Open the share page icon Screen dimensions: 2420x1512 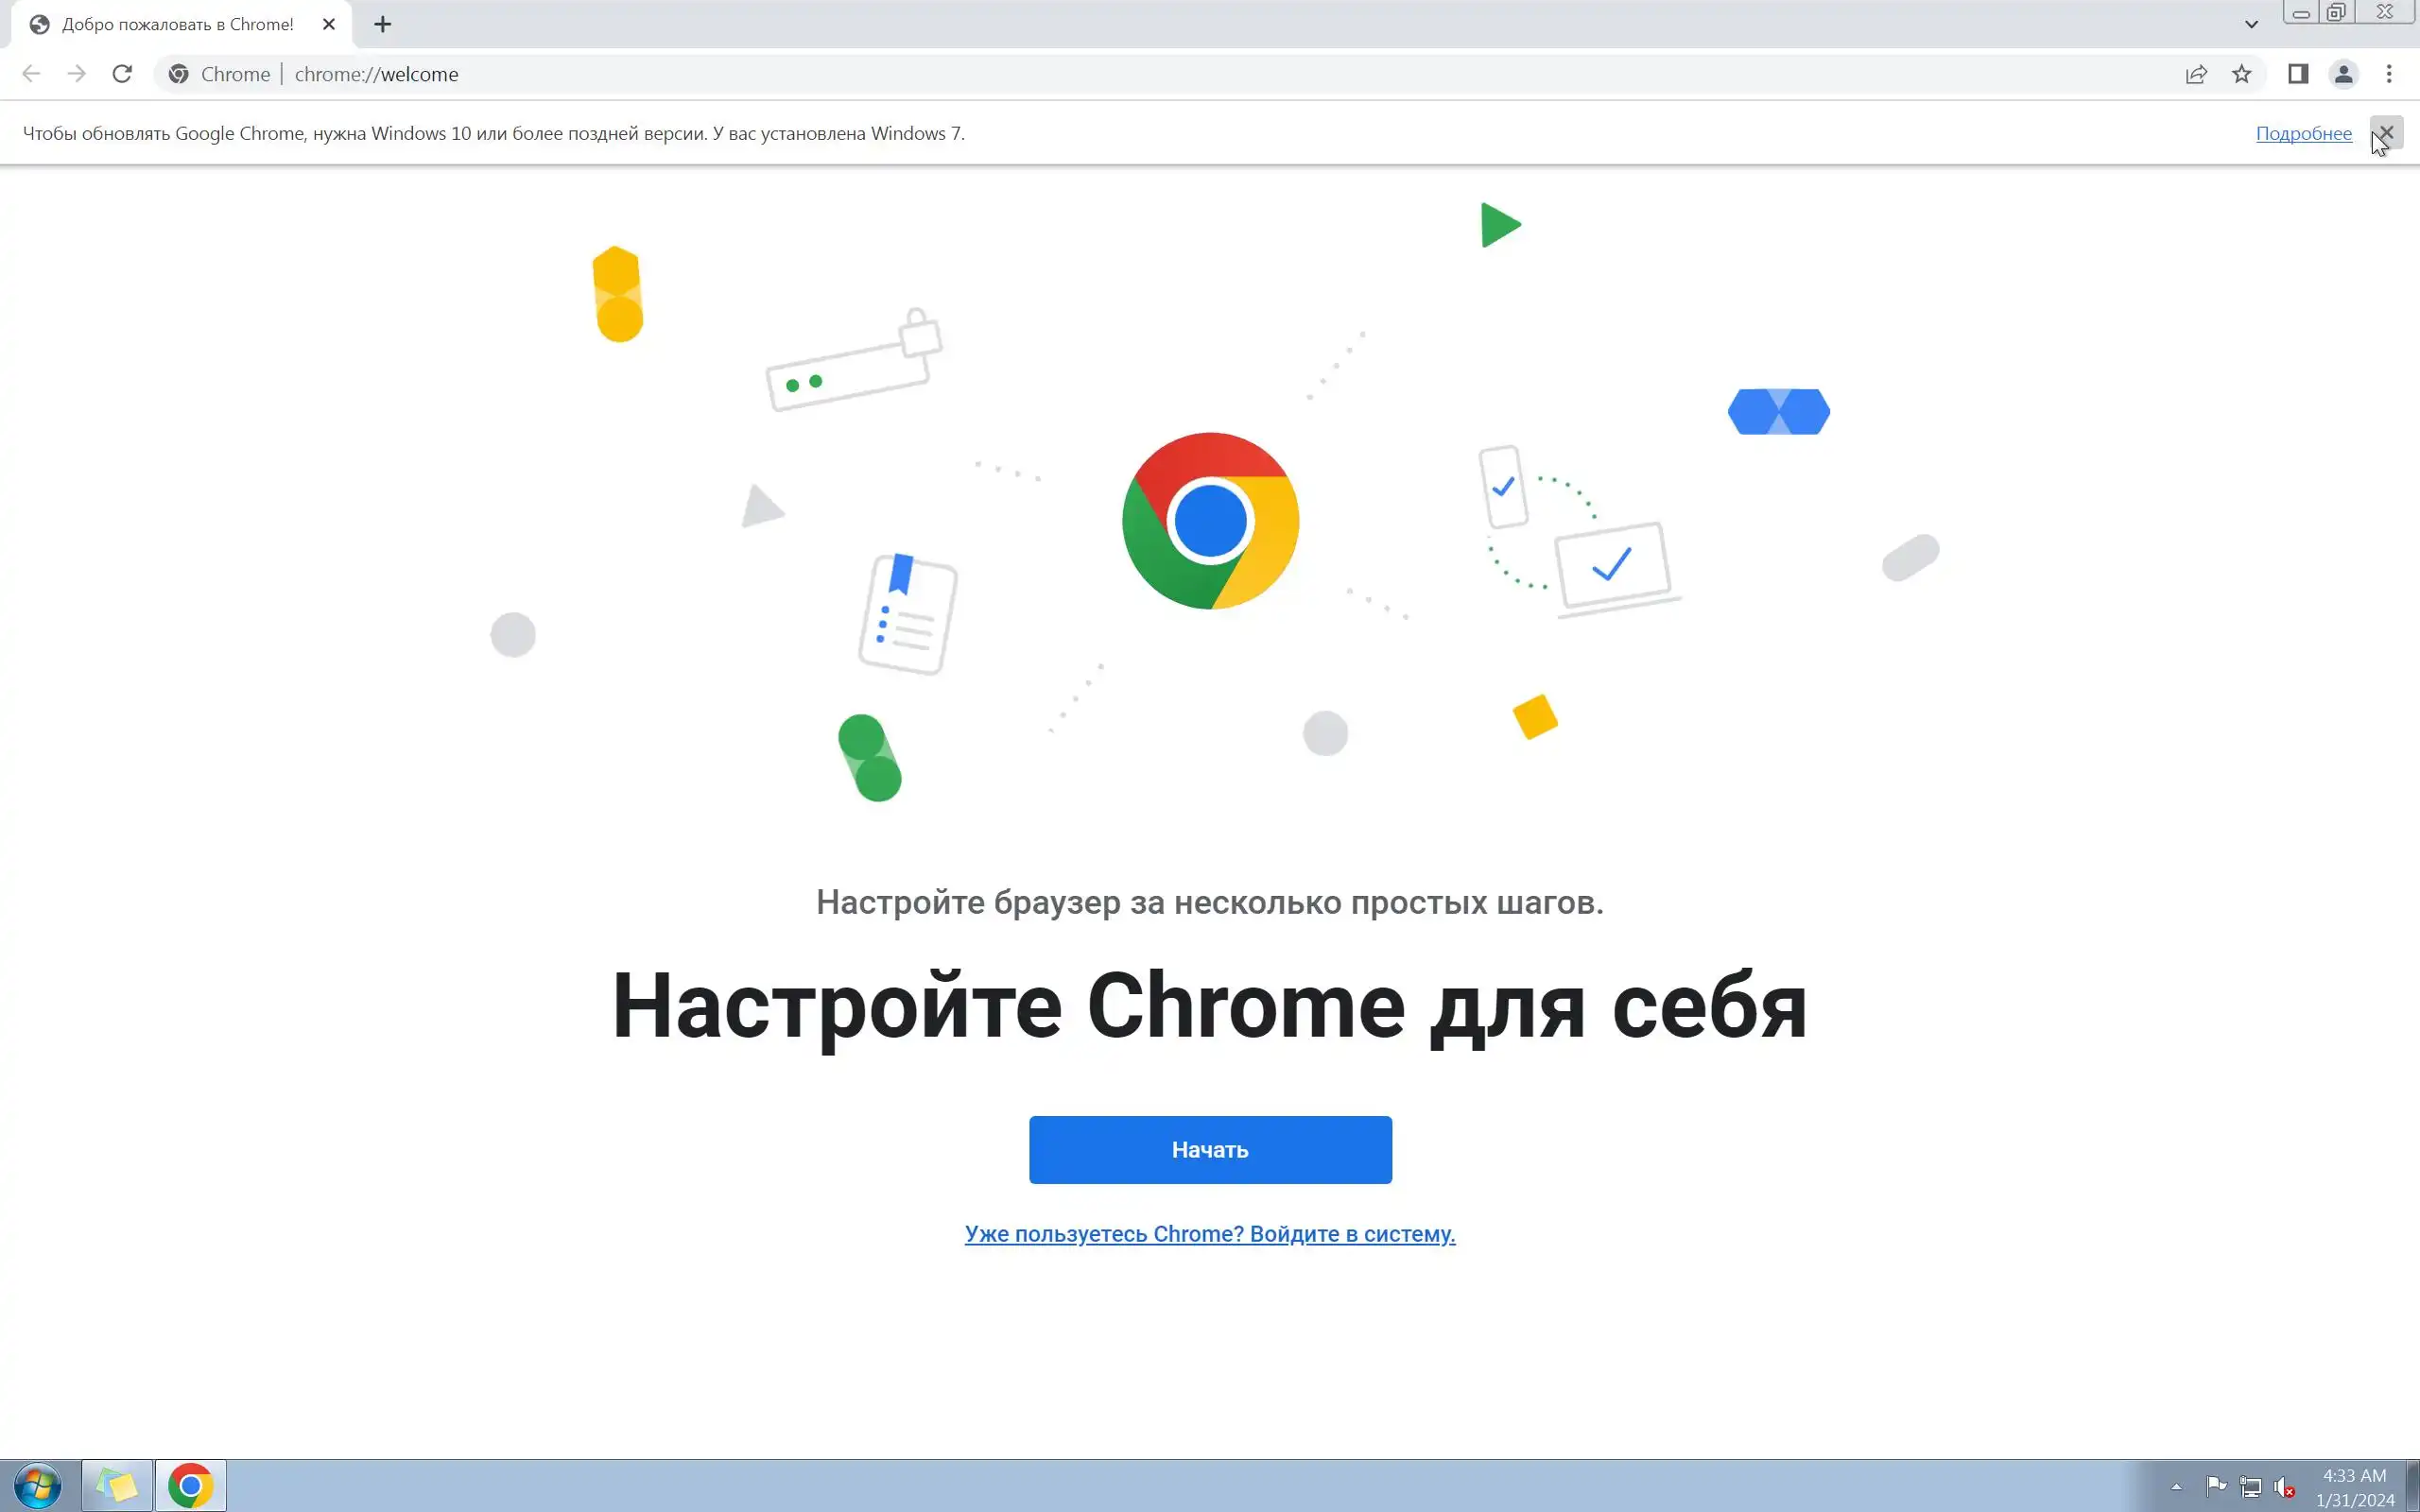2196,74
